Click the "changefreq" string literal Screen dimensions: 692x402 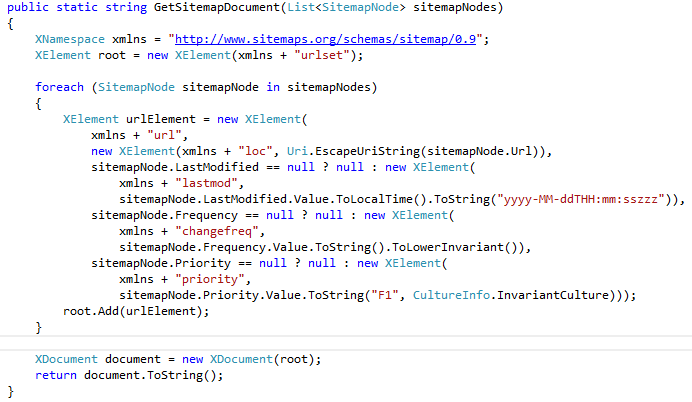(217, 231)
